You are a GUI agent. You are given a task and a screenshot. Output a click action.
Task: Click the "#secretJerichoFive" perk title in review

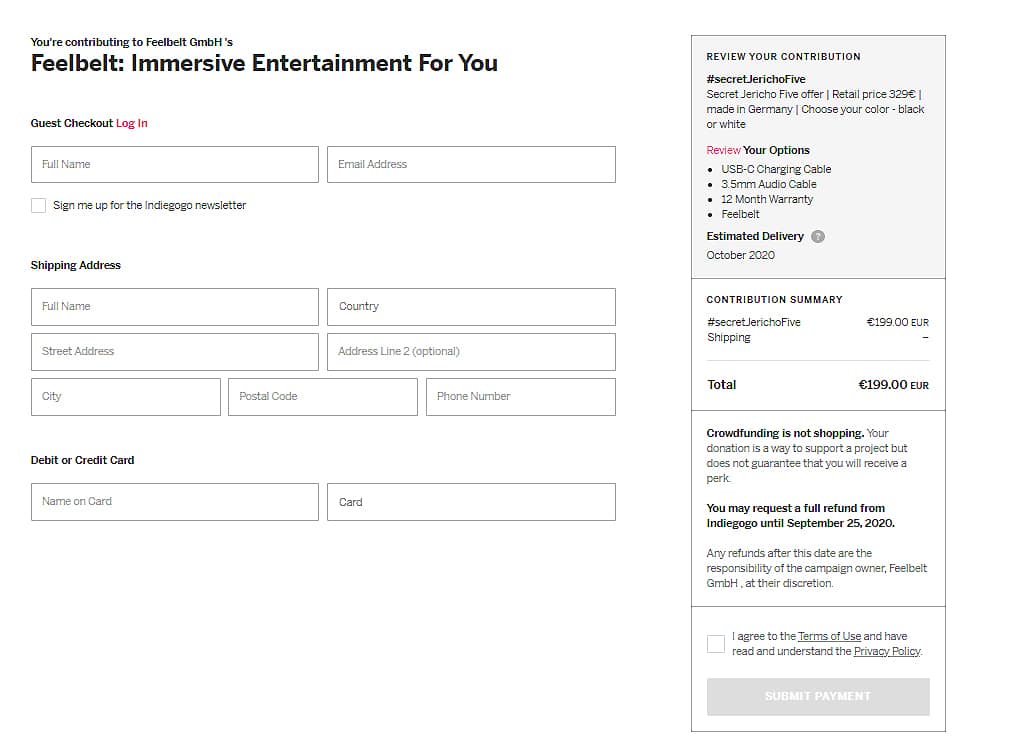click(756, 79)
